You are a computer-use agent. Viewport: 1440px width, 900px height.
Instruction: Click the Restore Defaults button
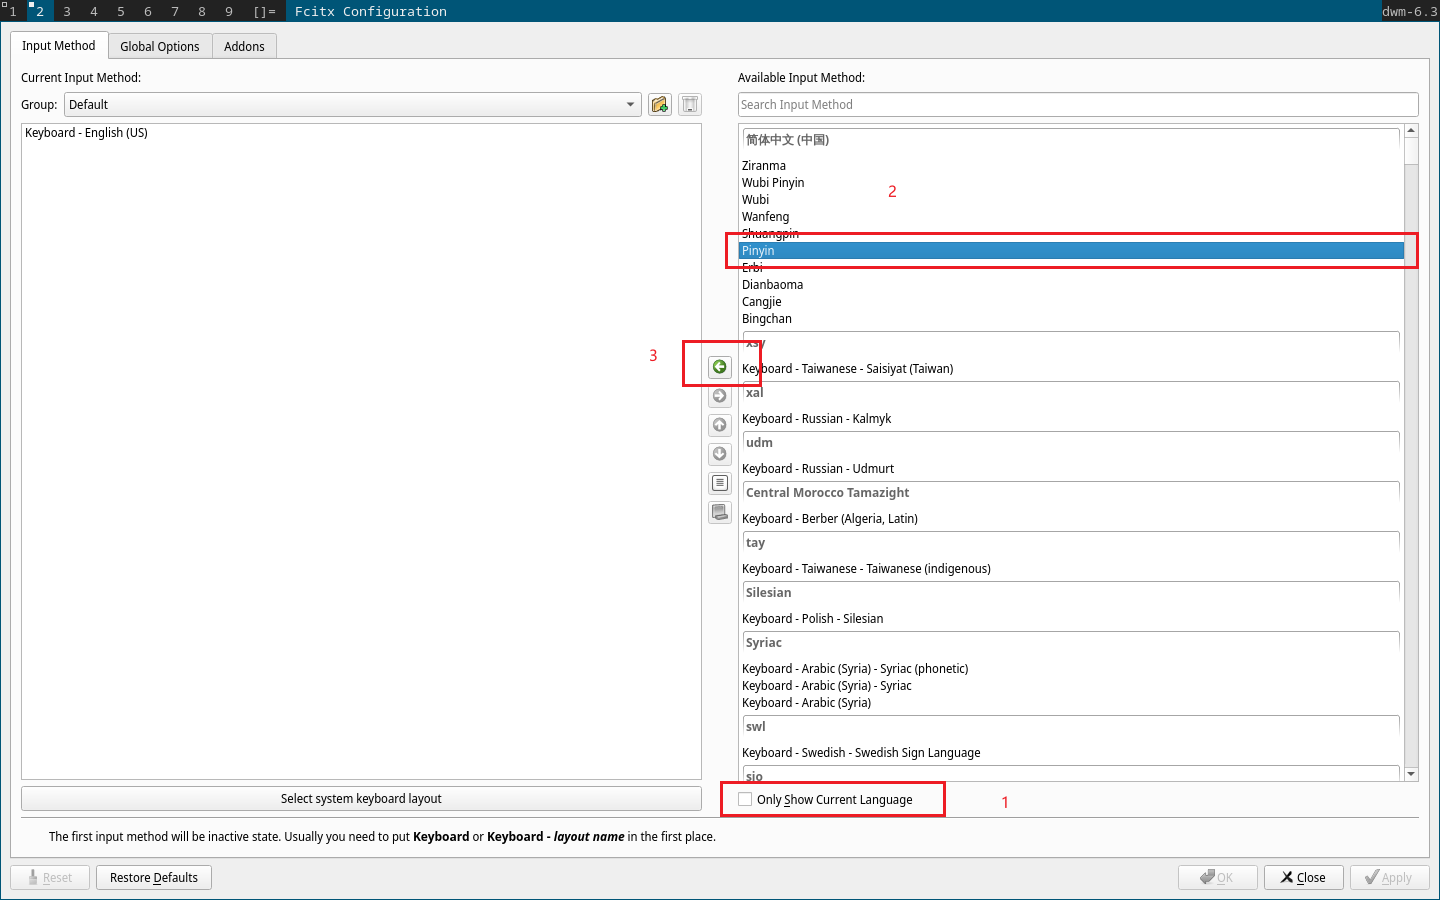point(154,878)
